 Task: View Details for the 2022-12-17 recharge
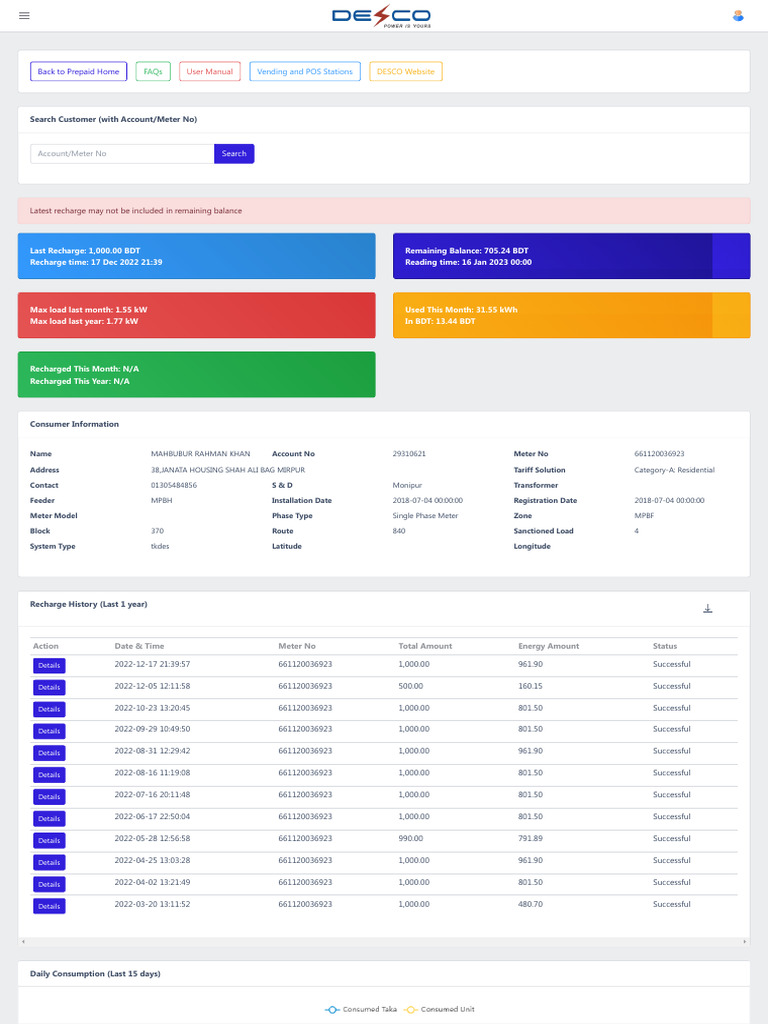click(x=49, y=665)
